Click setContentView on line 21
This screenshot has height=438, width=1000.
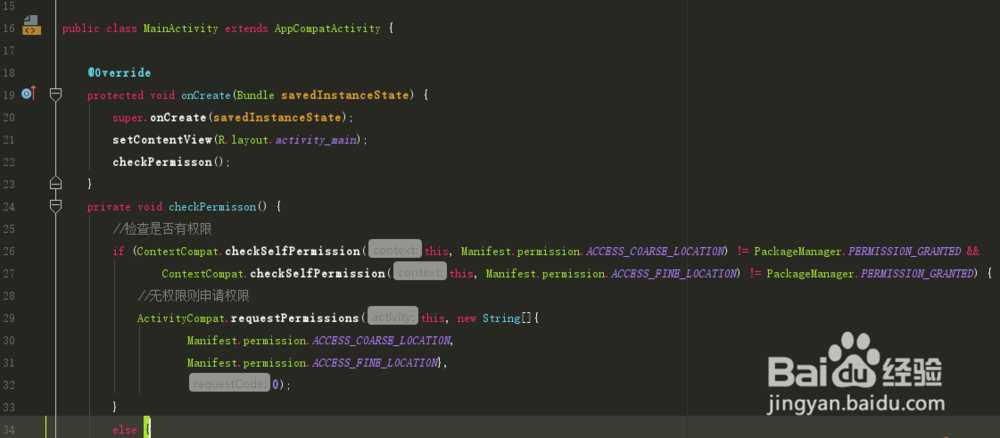tap(162, 140)
